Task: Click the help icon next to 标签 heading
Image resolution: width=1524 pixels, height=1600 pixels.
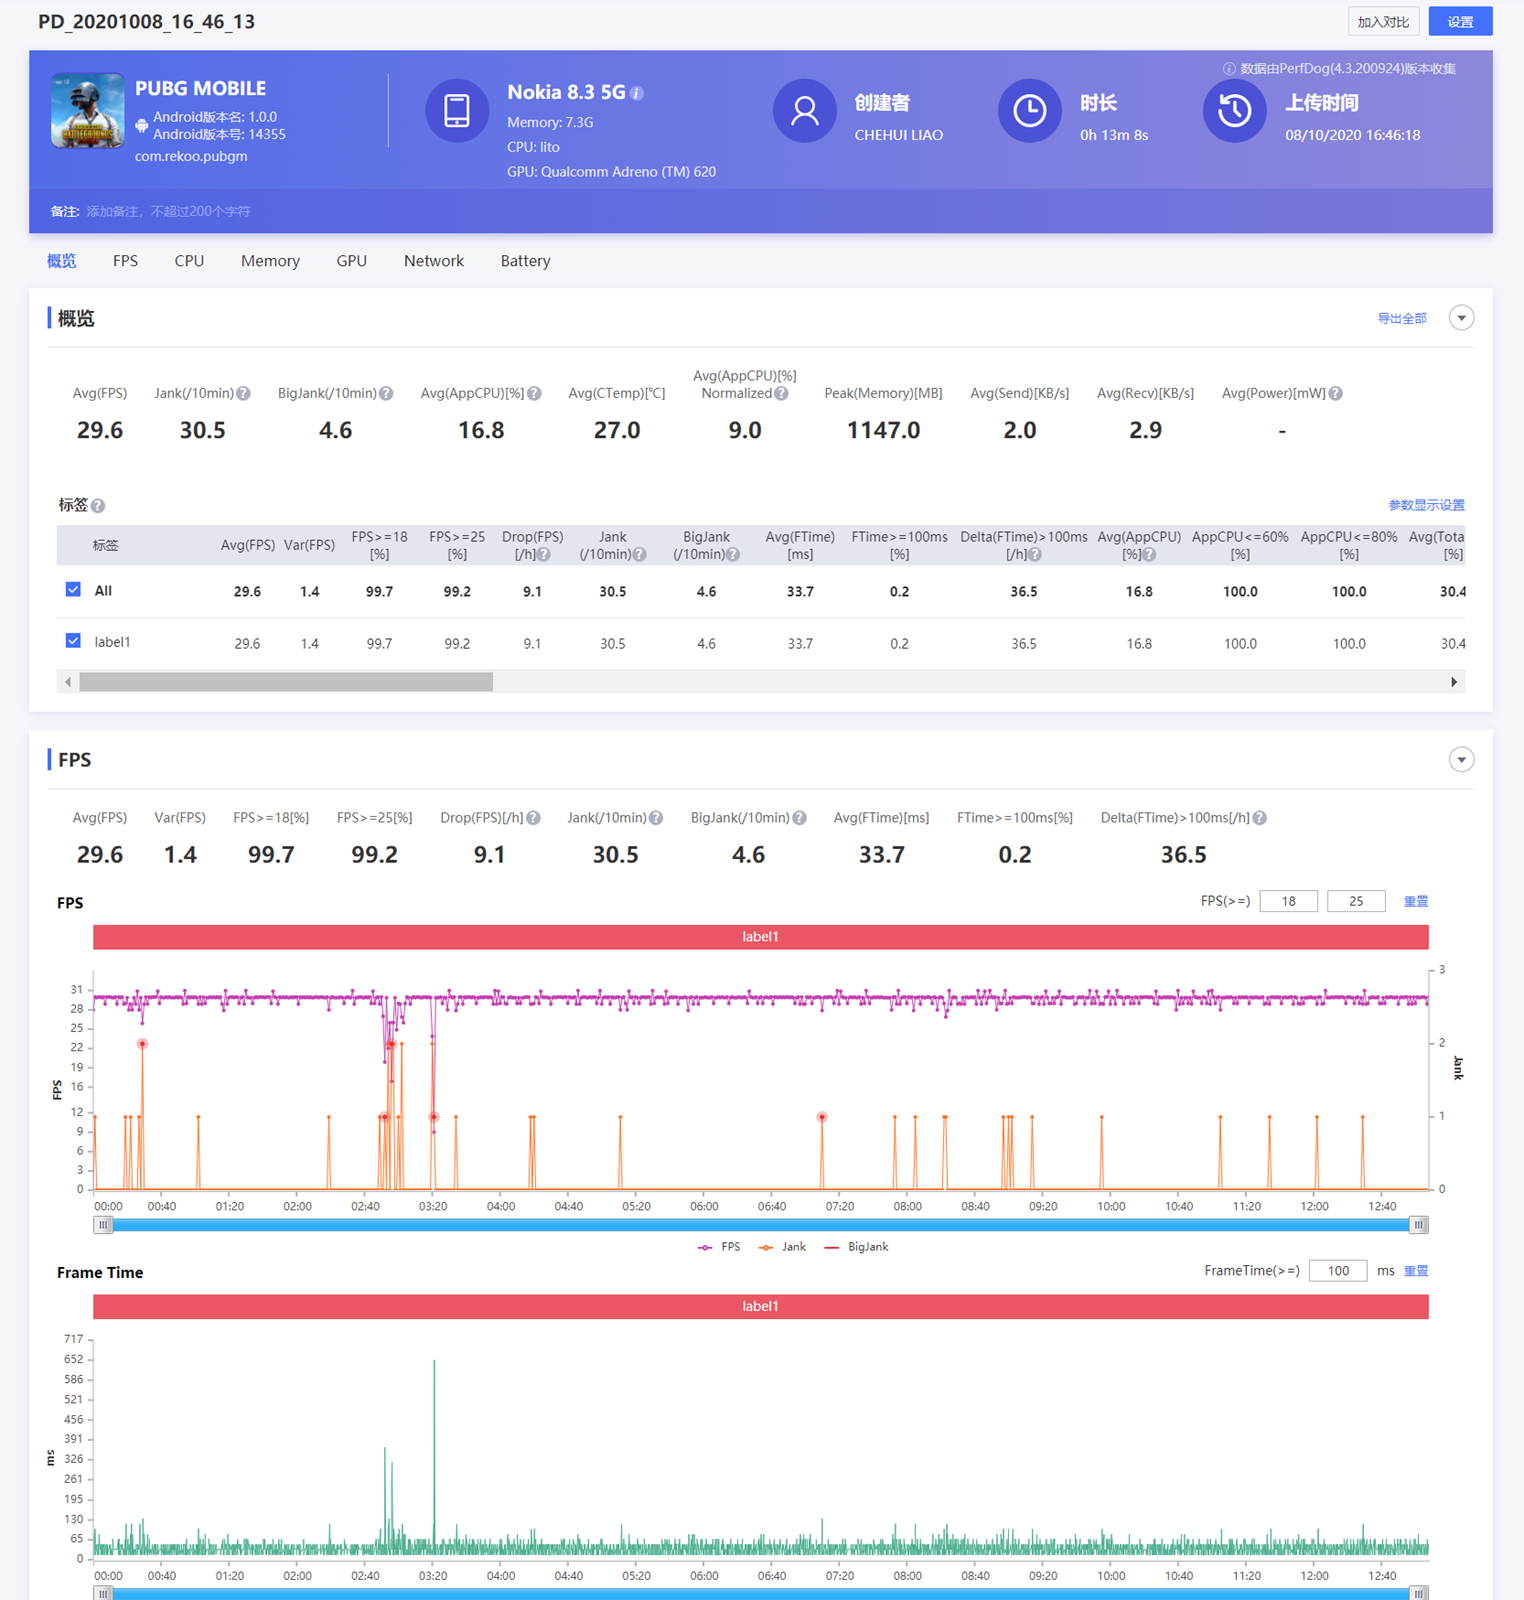Action: 98,506
